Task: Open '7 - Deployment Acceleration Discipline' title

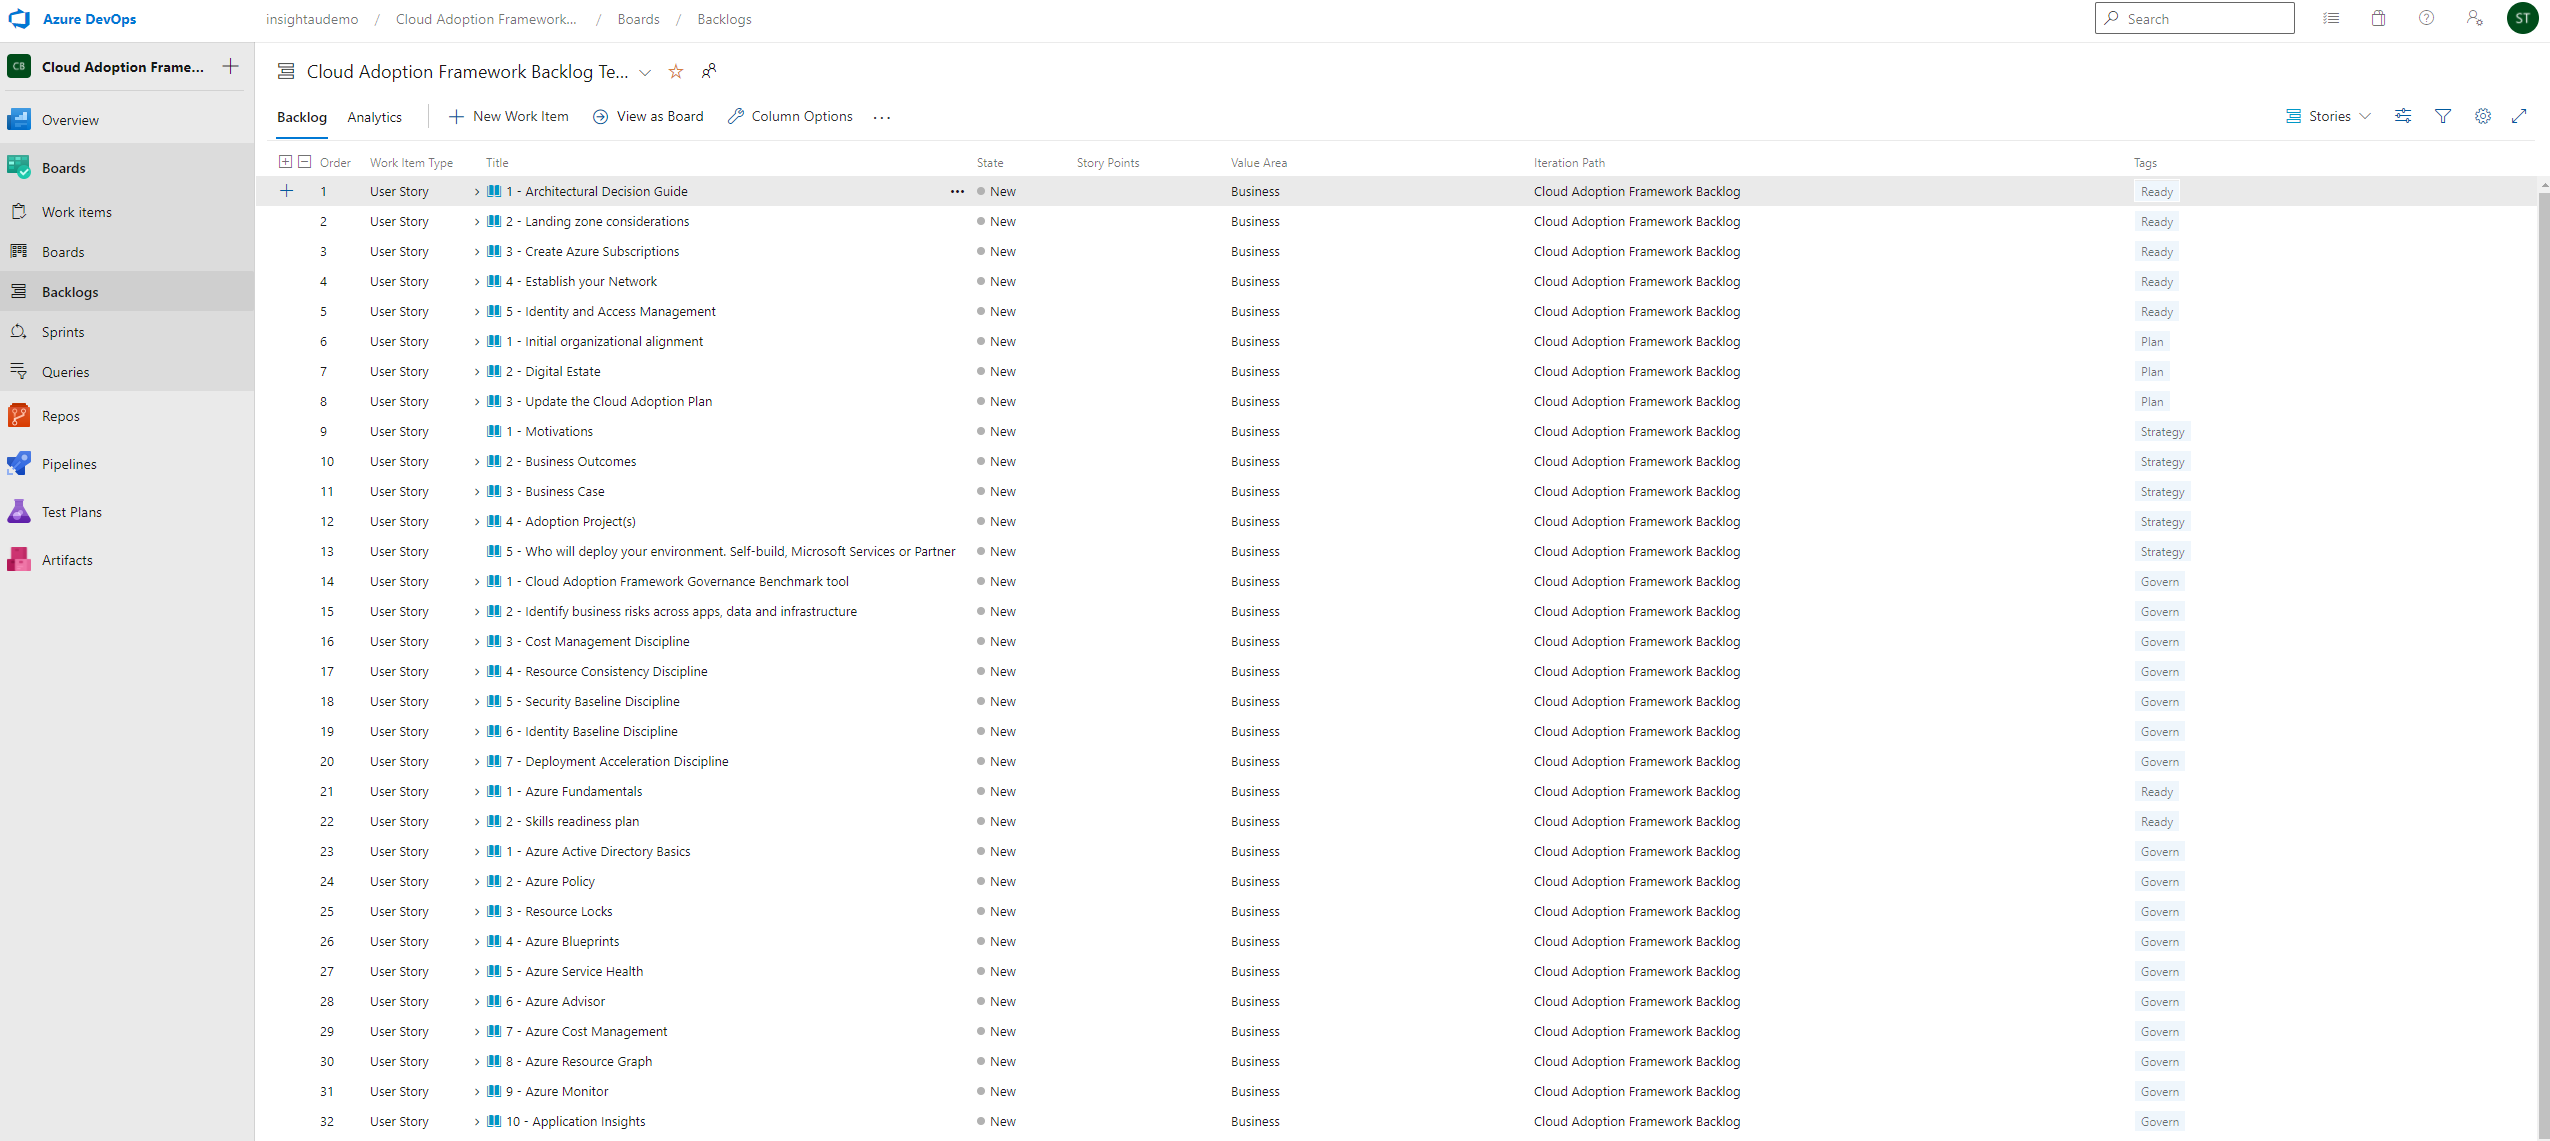Action: click(617, 762)
